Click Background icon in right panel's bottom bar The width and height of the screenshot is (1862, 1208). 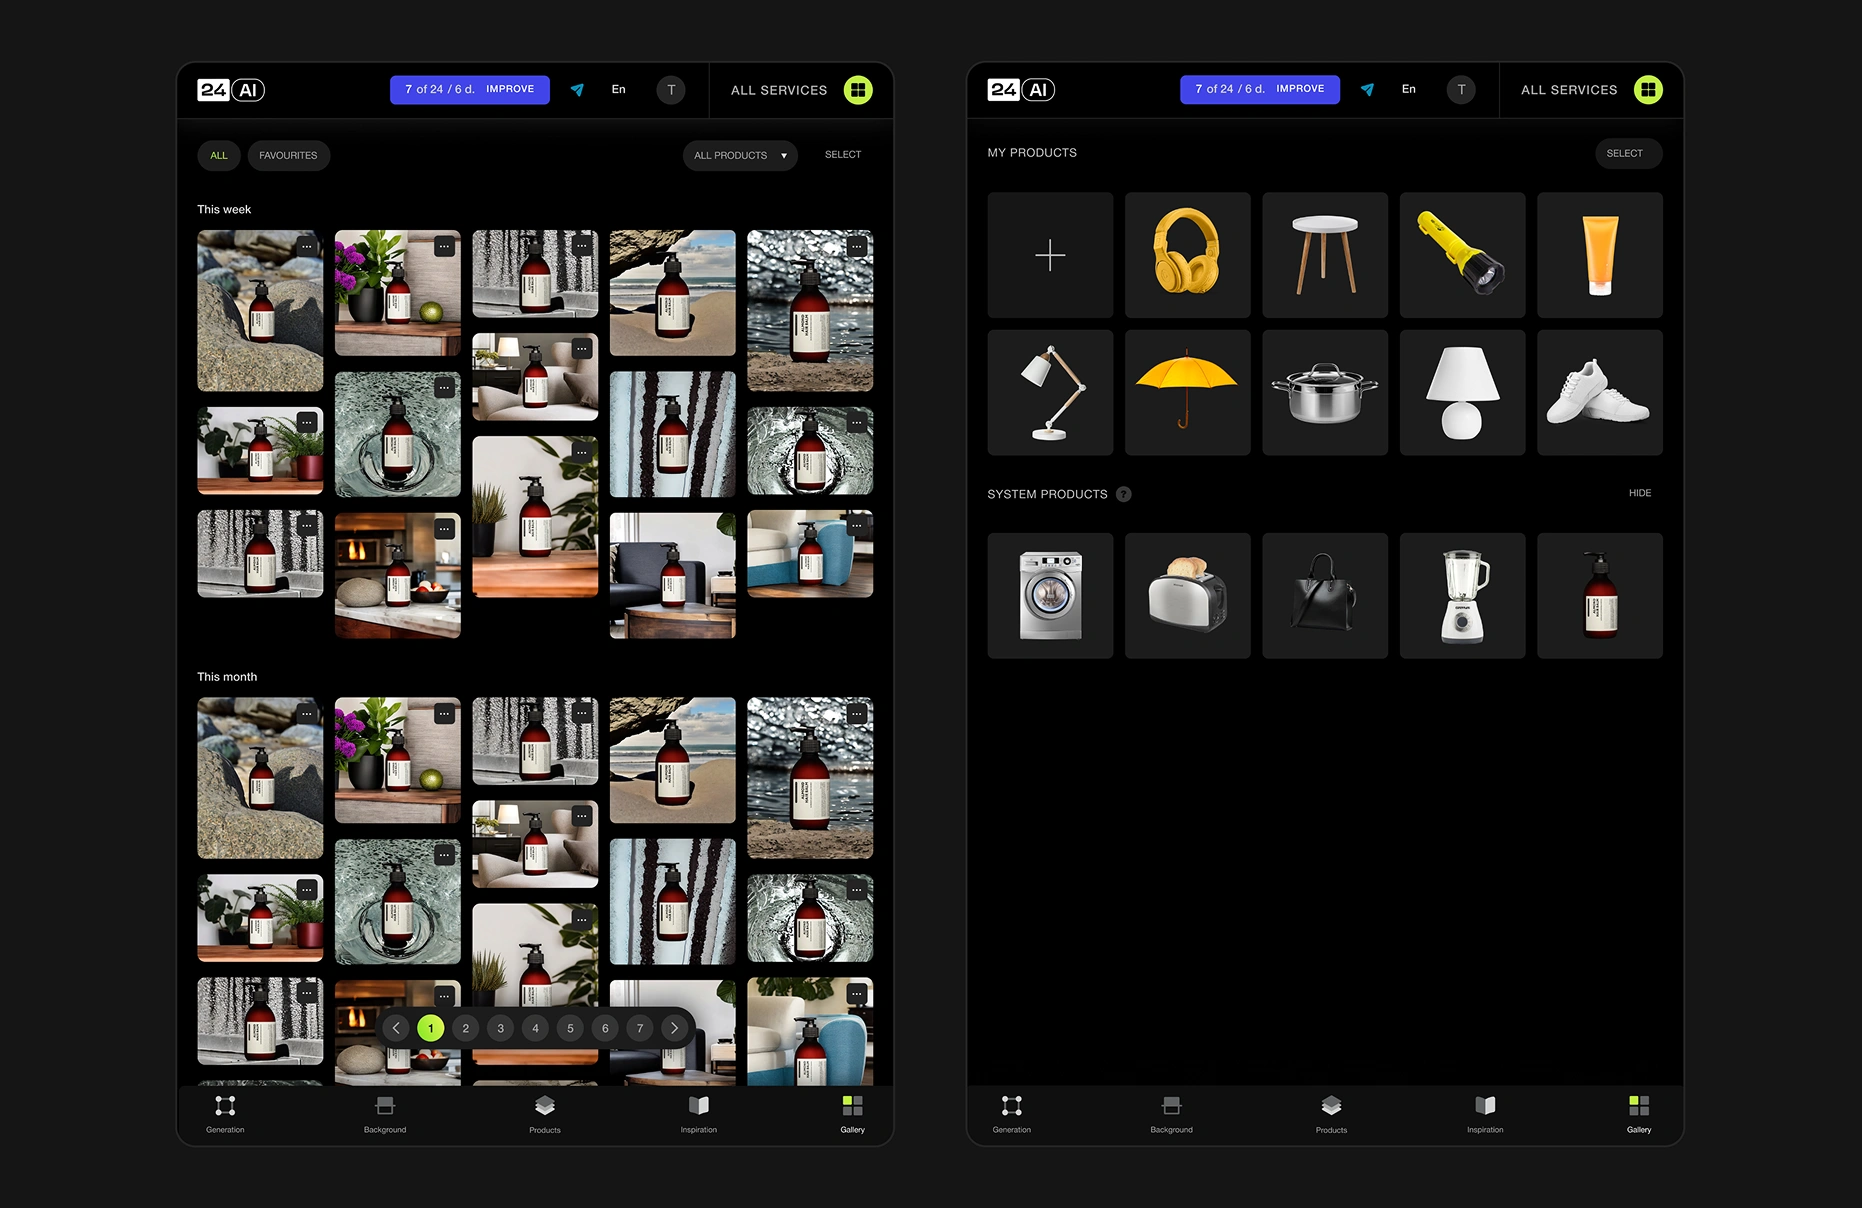pyautogui.click(x=1171, y=1113)
